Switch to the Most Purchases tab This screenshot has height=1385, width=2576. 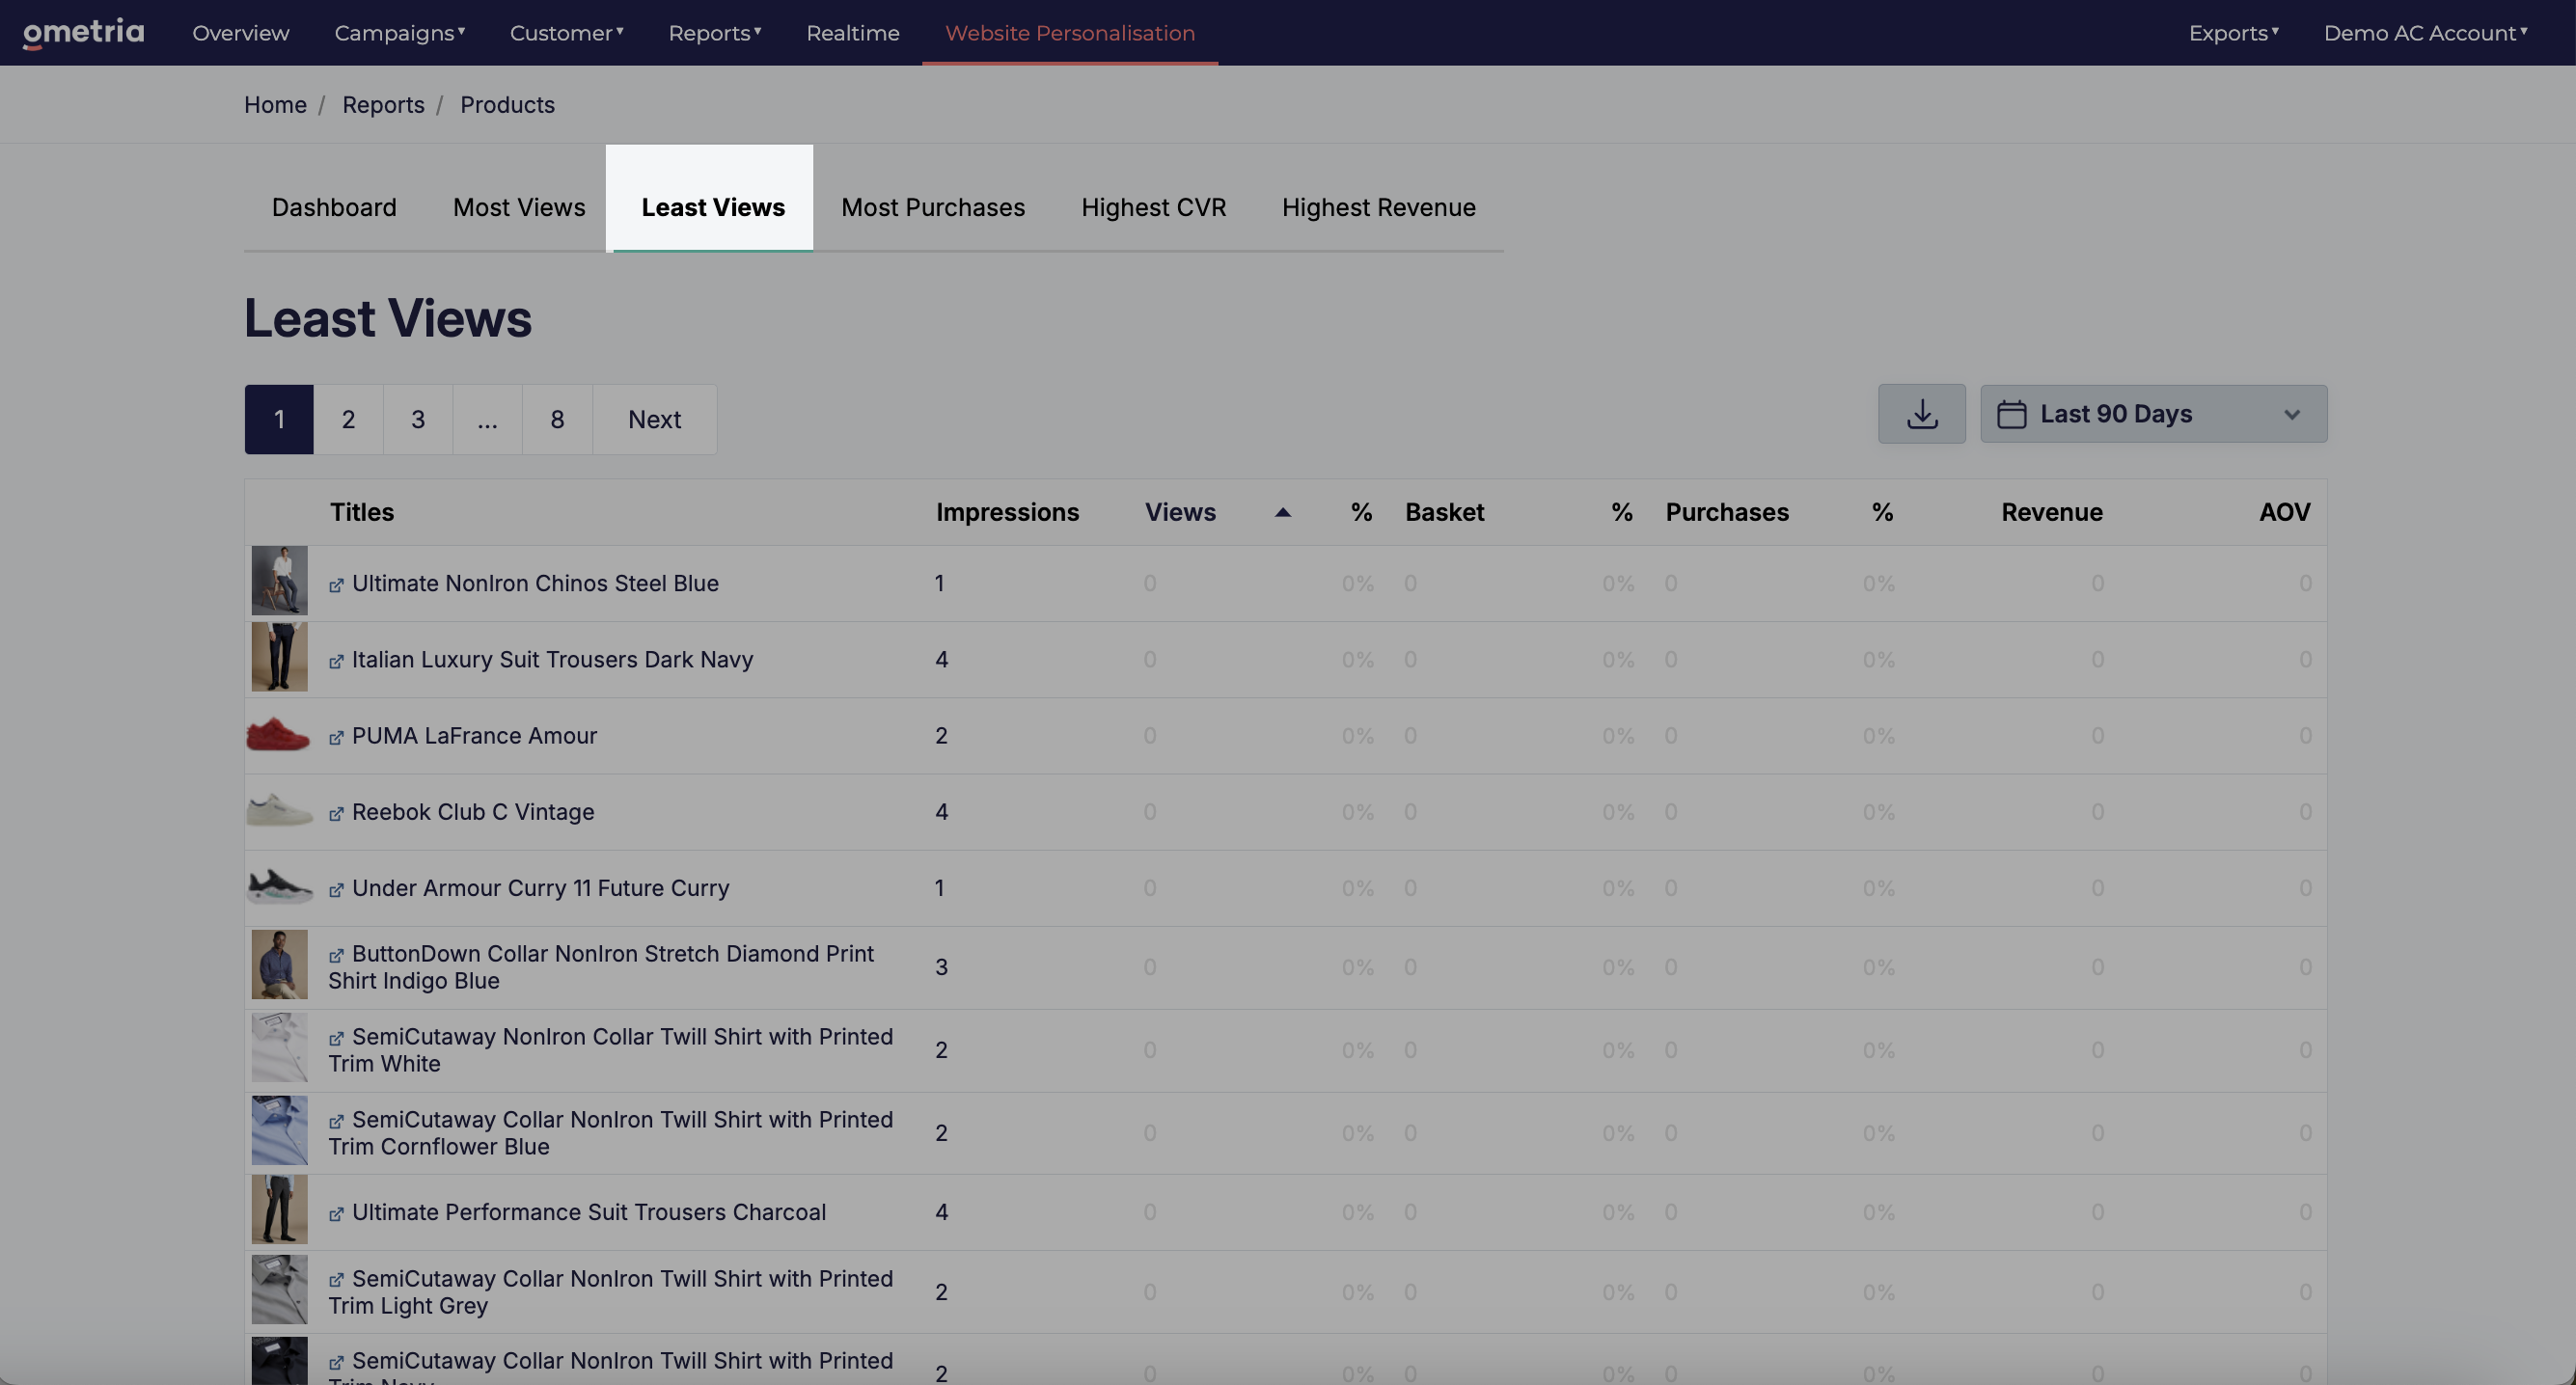coord(933,207)
